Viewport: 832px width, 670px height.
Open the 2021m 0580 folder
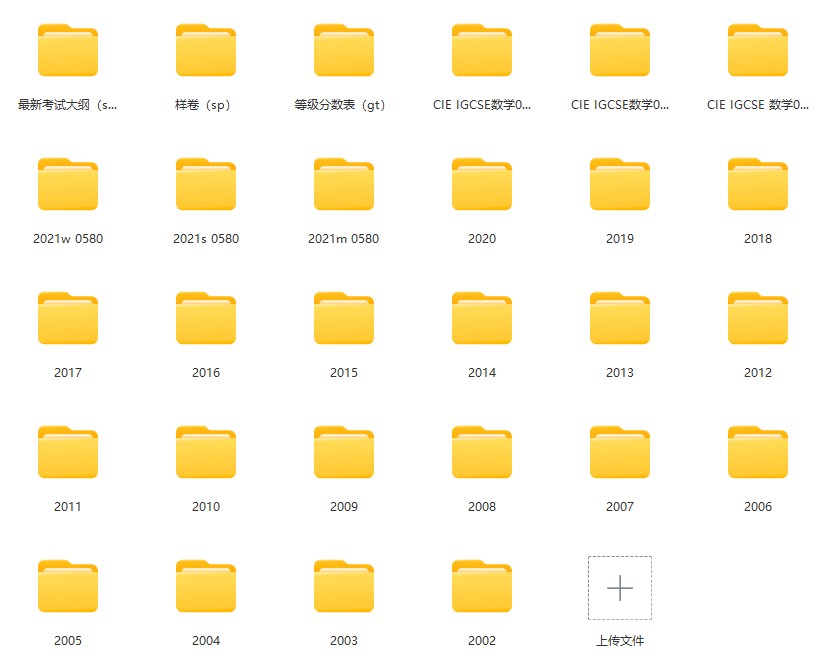[x=344, y=184]
